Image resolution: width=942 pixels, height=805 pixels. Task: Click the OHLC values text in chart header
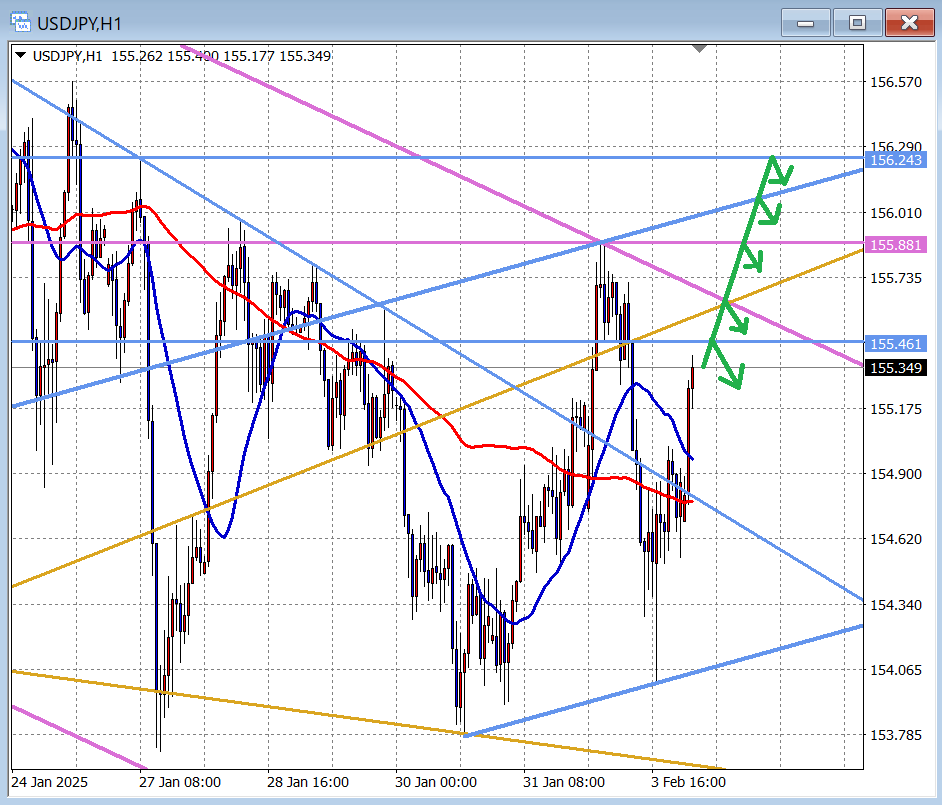tap(221, 56)
